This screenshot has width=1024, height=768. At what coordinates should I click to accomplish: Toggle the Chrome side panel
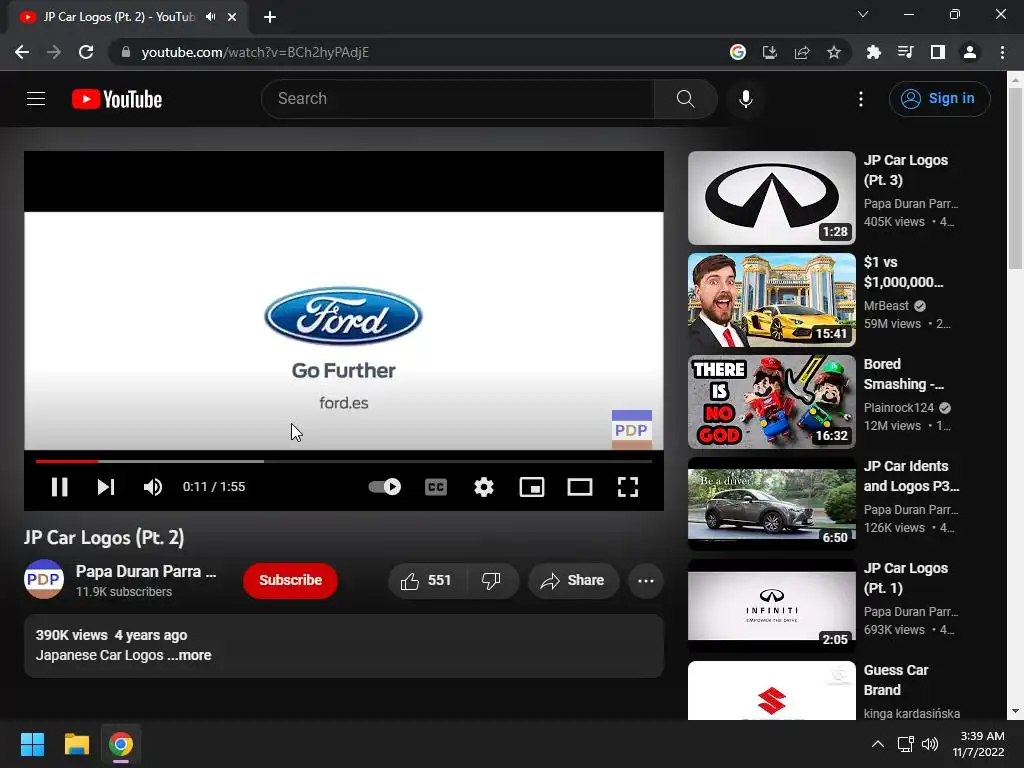point(938,52)
